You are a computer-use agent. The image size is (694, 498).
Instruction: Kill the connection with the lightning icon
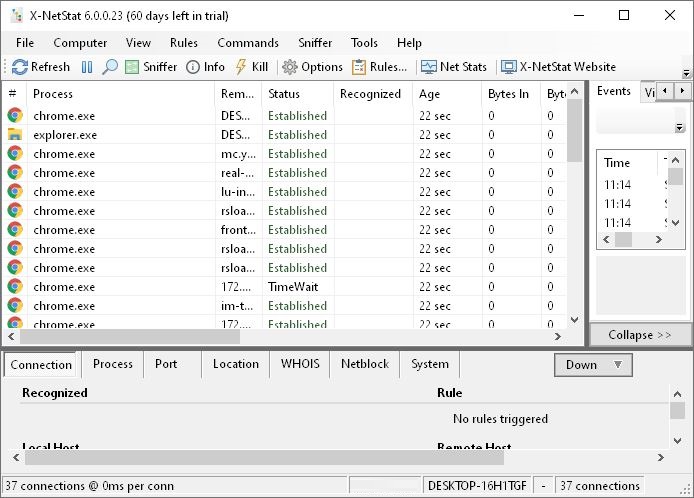(x=252, y=67)
